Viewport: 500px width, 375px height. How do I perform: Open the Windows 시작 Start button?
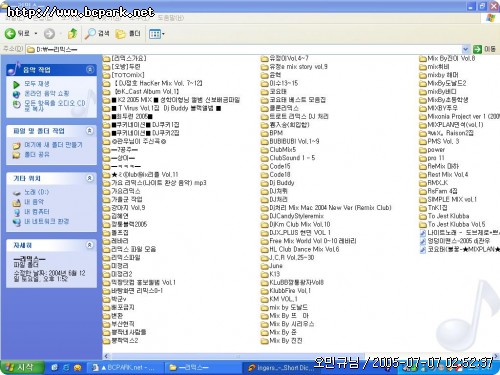21,368
